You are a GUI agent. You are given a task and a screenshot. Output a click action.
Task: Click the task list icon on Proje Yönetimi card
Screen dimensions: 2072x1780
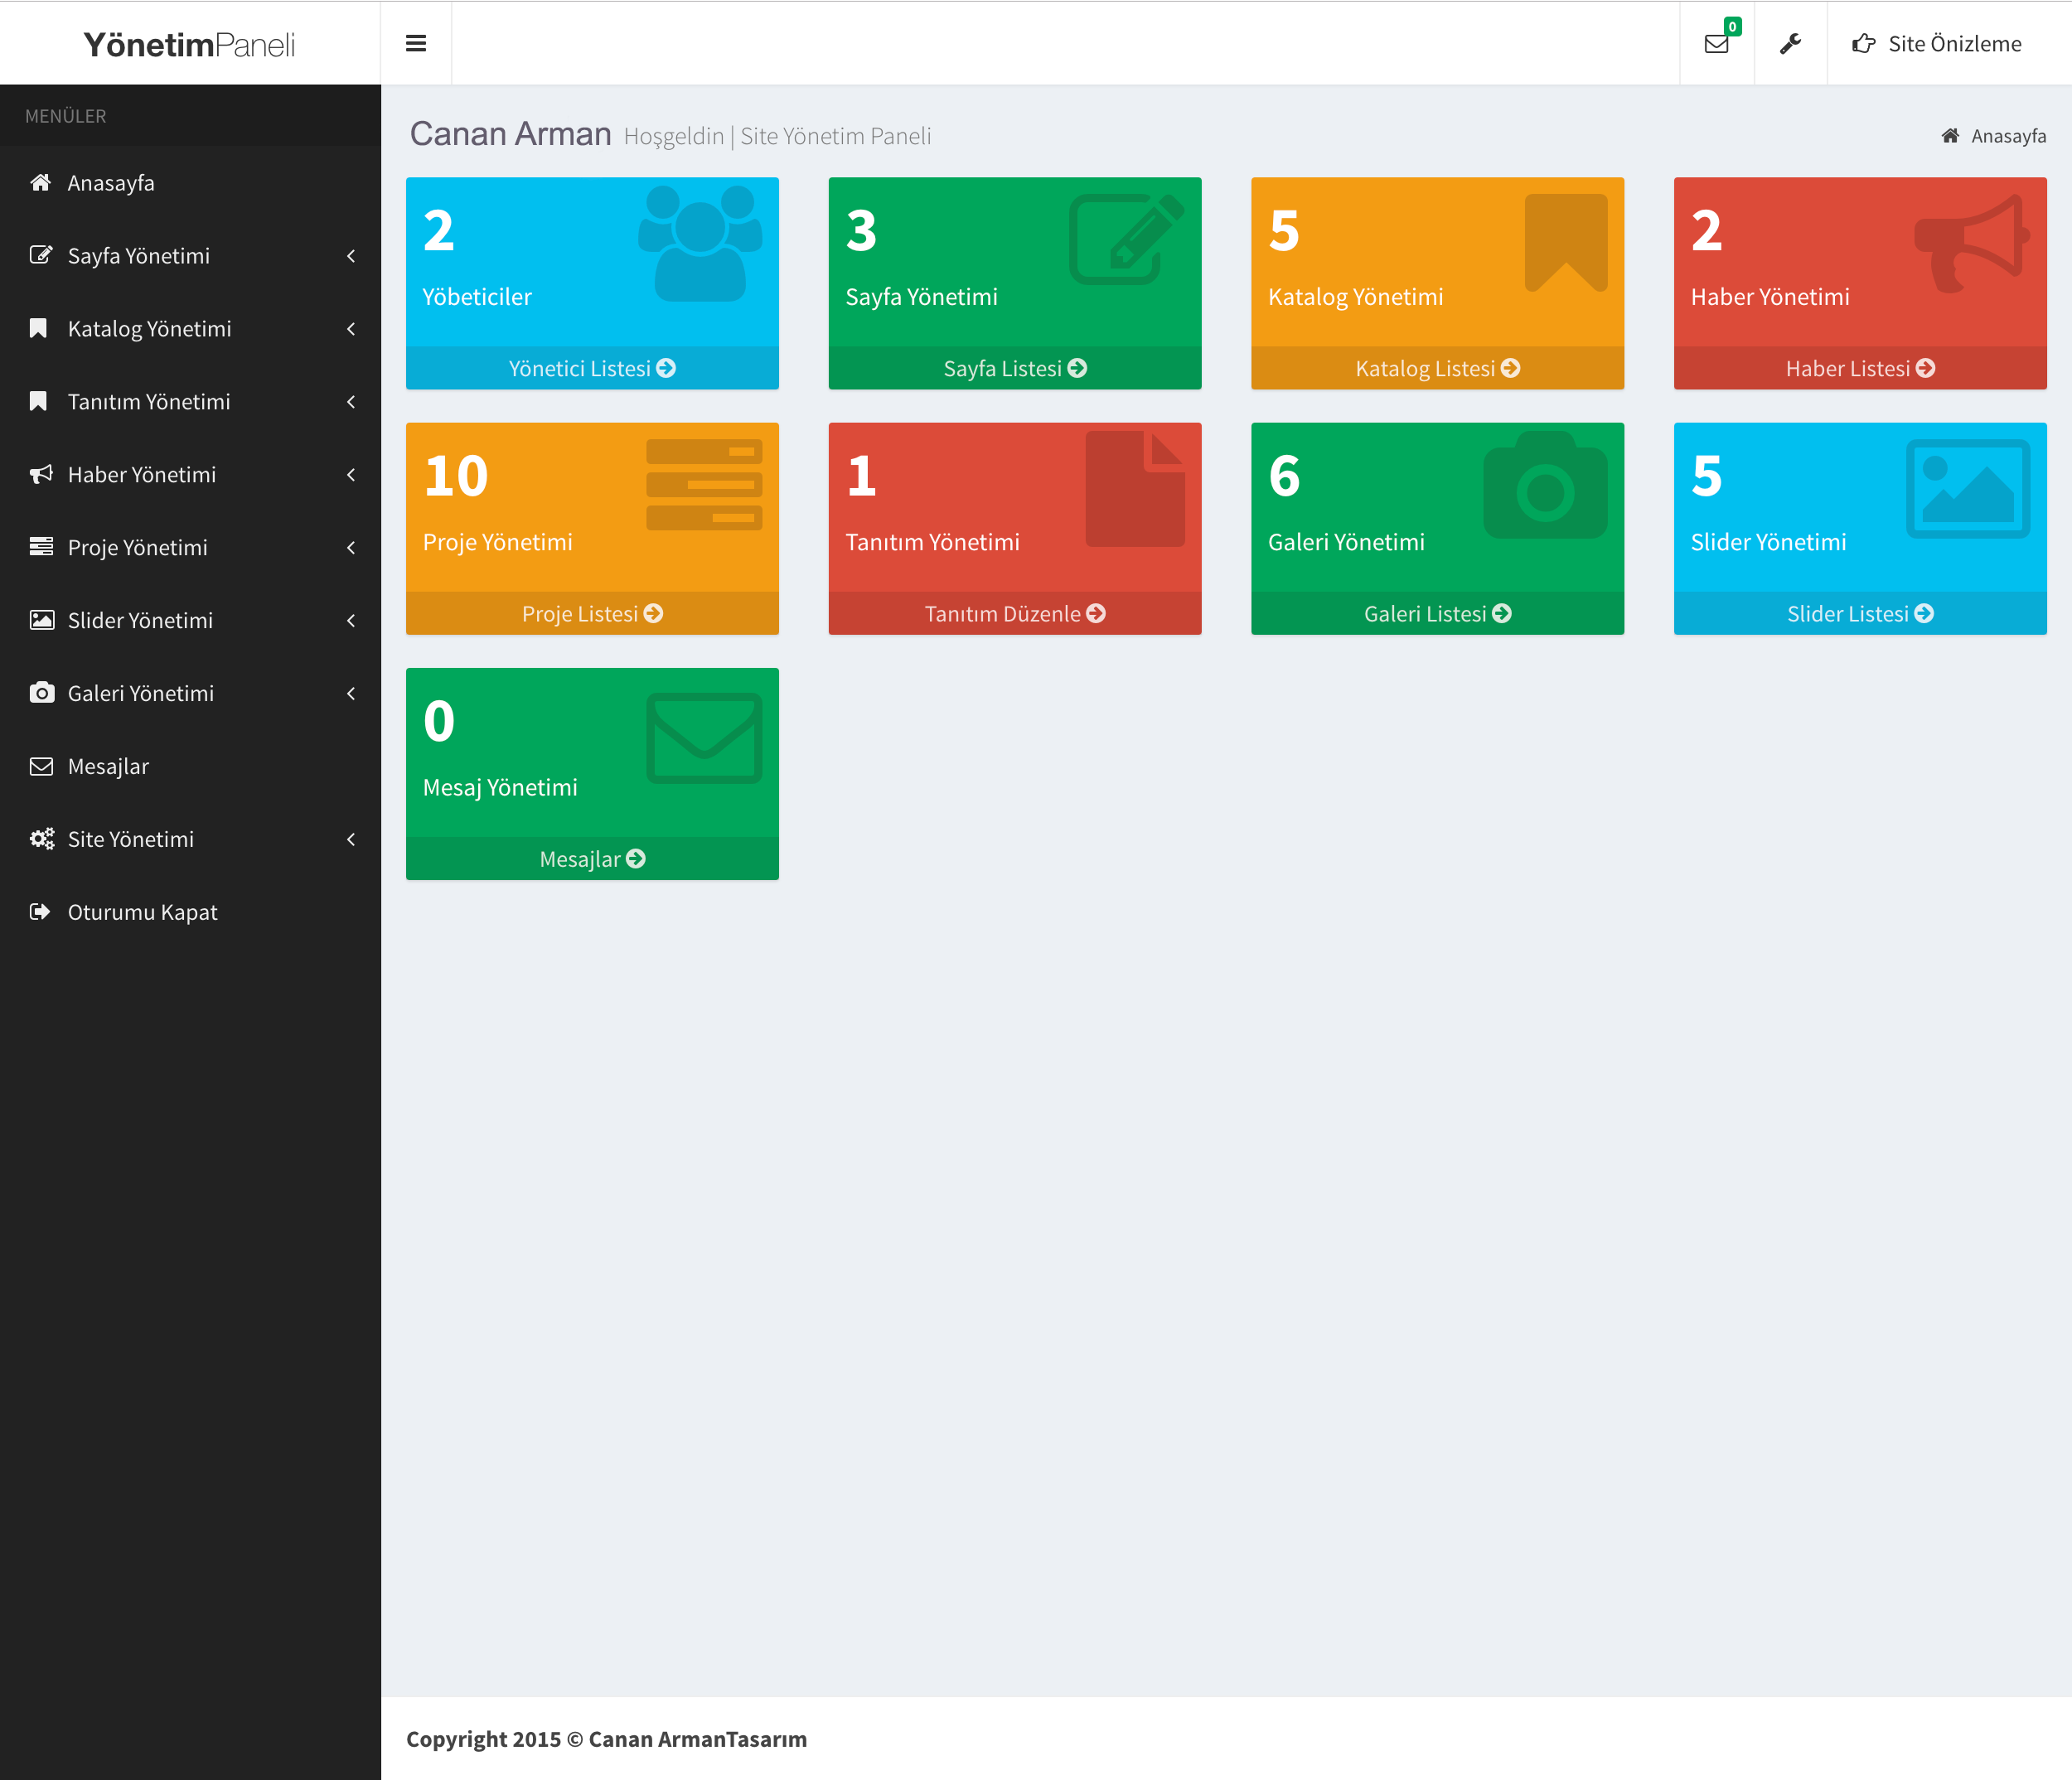704,485
